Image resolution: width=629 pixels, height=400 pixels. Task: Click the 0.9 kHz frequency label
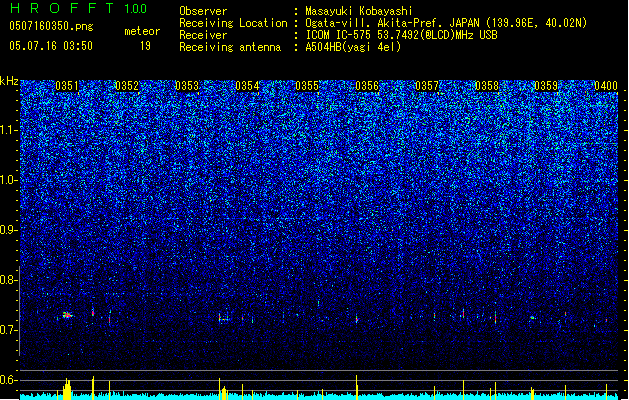(x=9, y=230)
